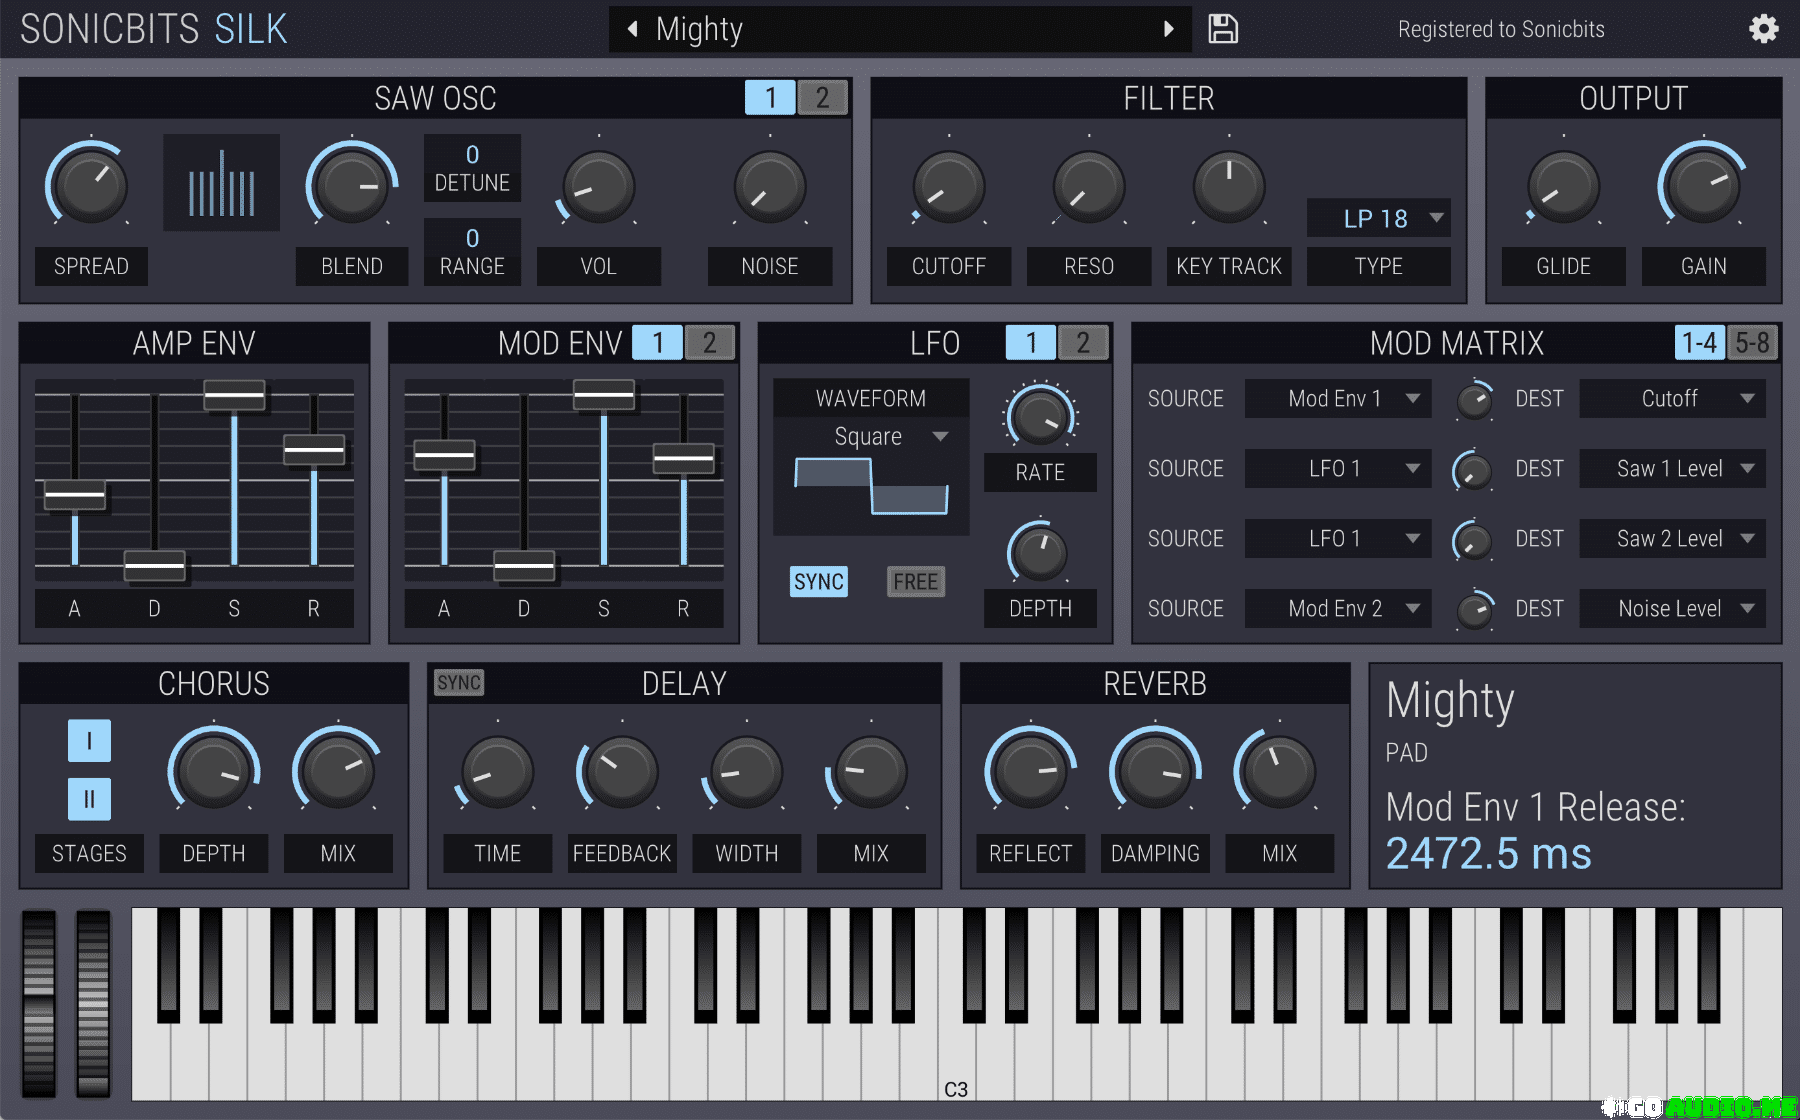The height and width of the screenshot is (1120, 1800).
Task: Select Saw Osc tab 1
Action: coord(770,97)
